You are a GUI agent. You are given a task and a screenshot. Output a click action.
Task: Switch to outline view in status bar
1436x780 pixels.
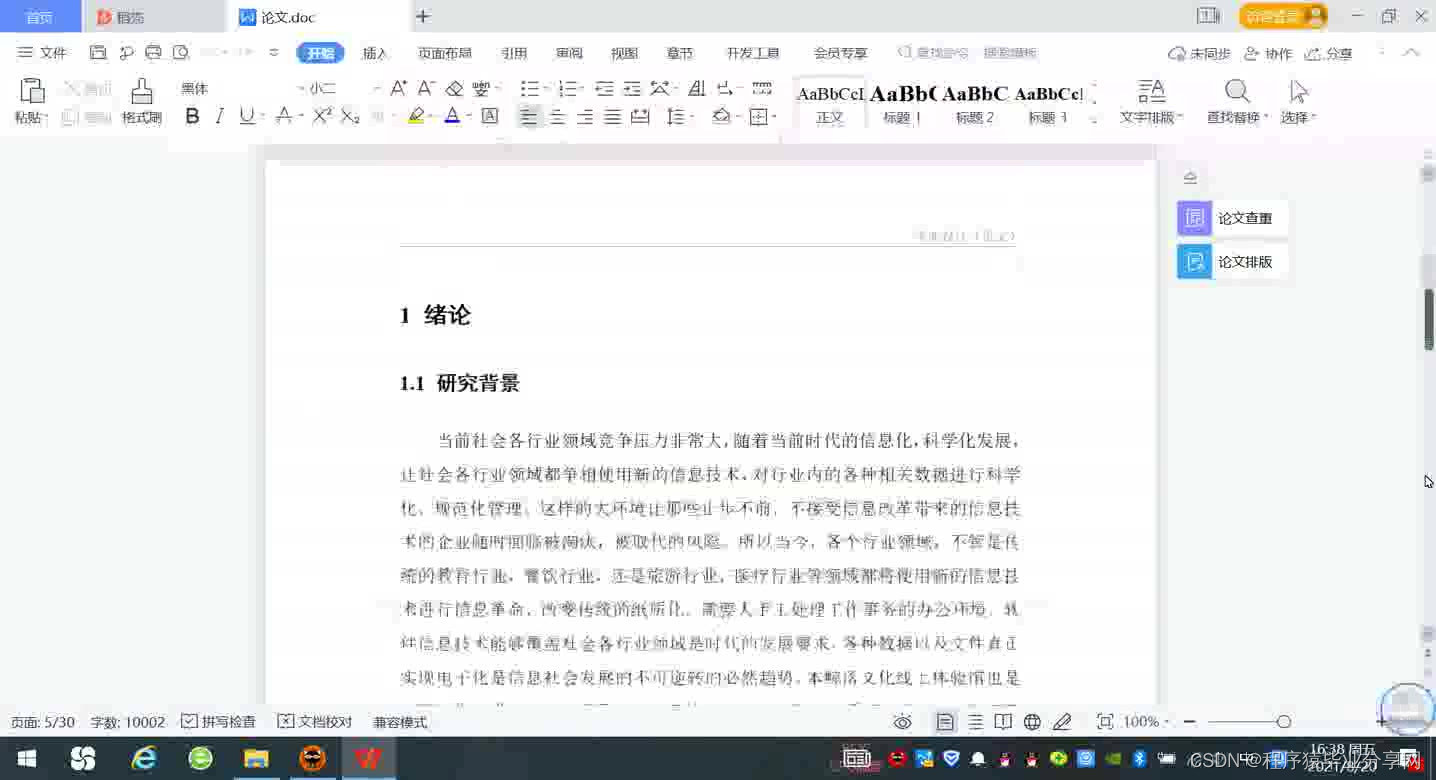click(x=975, y=722)
